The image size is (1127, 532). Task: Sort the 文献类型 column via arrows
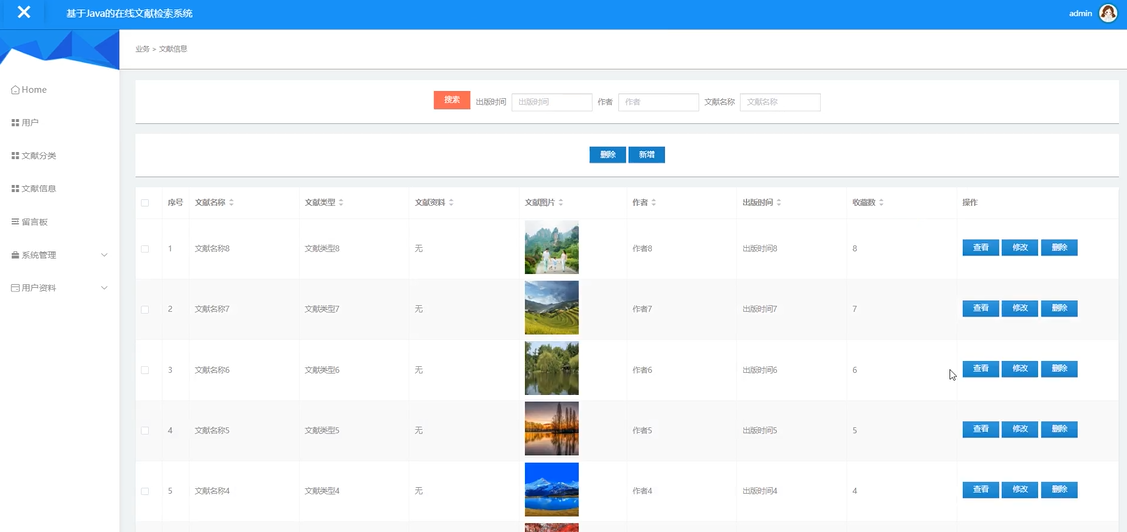pyautogui.click(x=341, y=203)
